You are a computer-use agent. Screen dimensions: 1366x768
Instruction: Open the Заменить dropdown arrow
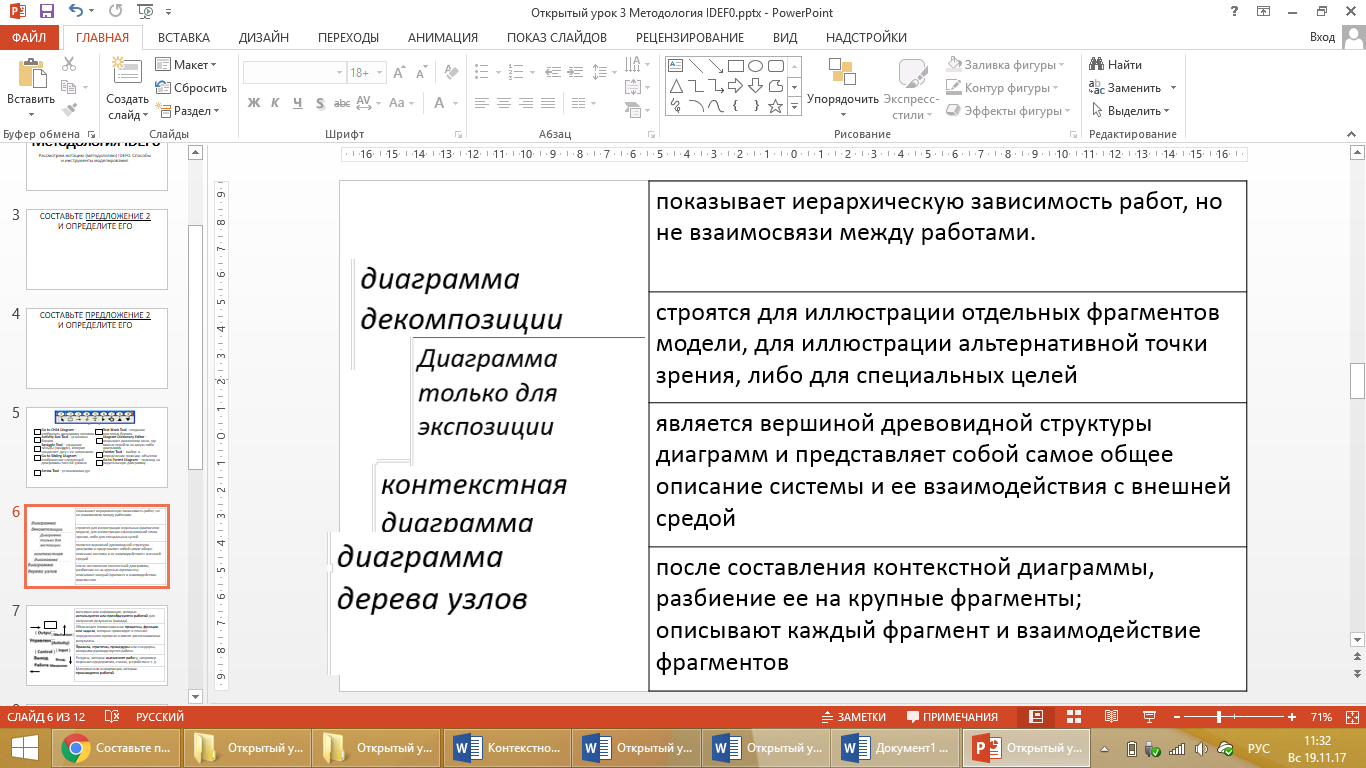click(1173, 88)
